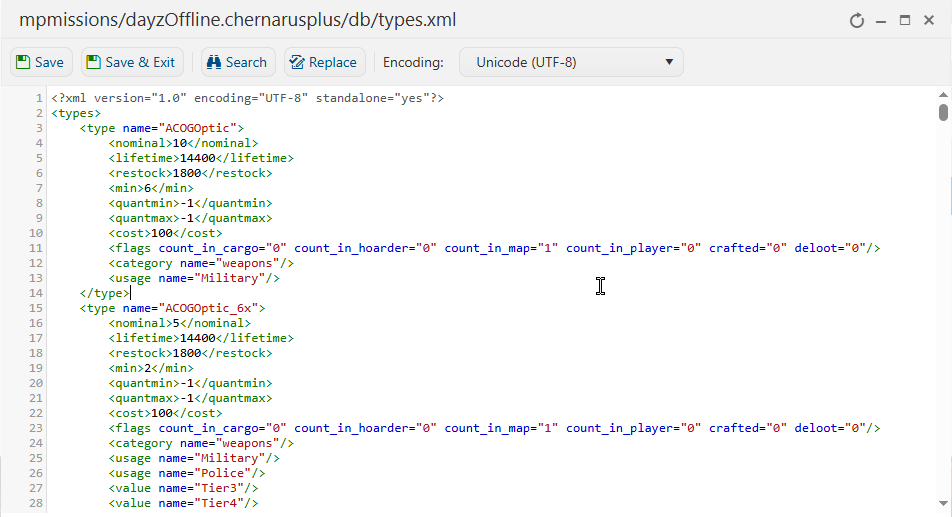Open the Replace tool
The width and height of the screenshot is (952, 517).
pyautogui.click(x=325, y=63)
